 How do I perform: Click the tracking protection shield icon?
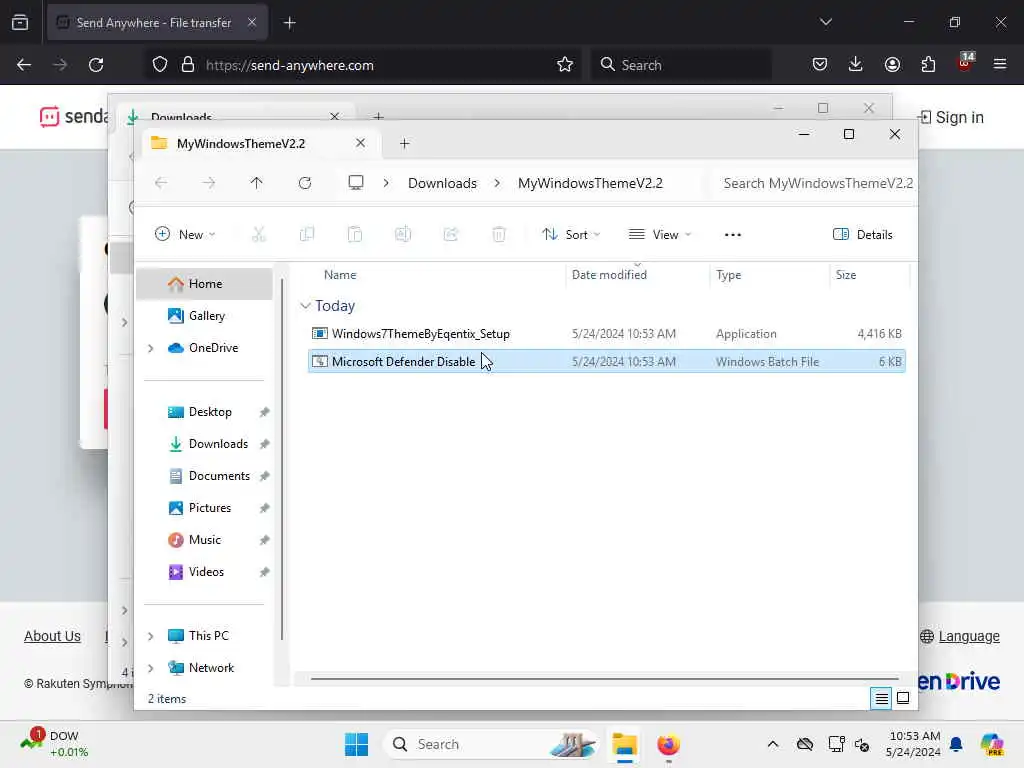click(160, 65)
